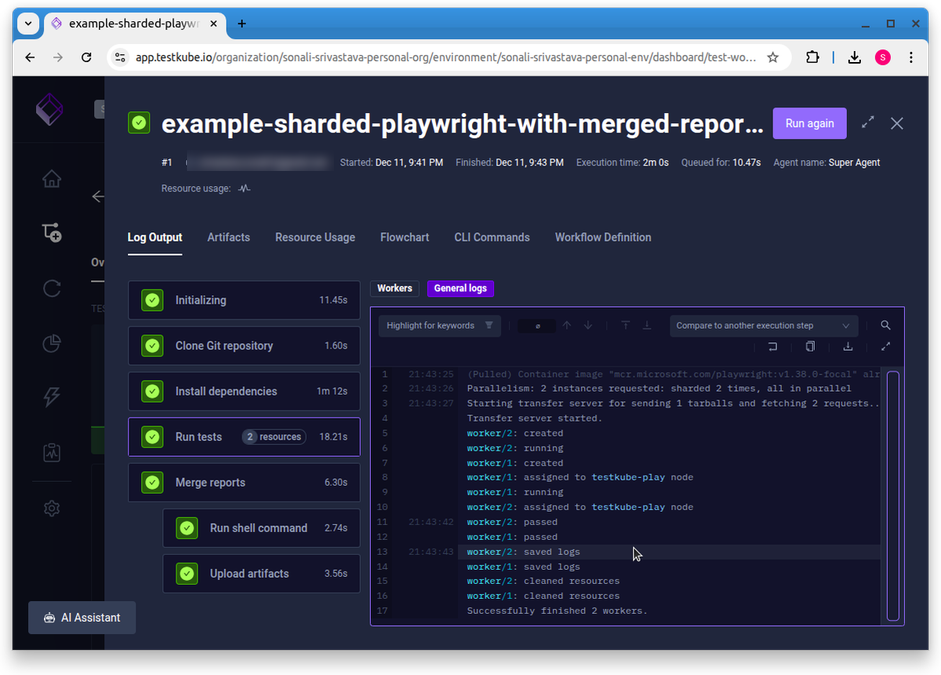The image size is (941, 675).
Task: Click the testkube-play link on log line 8
Action: (x=628, y=478)
